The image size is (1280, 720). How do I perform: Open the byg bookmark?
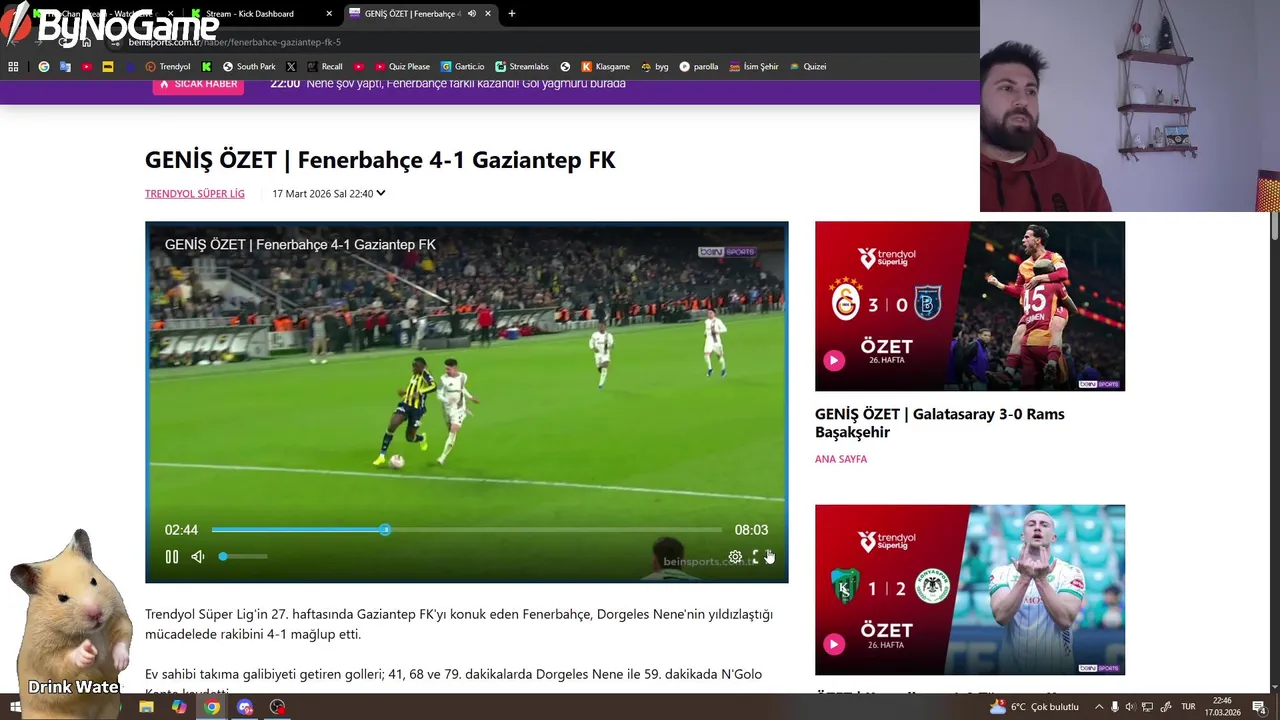coord(655,67)
